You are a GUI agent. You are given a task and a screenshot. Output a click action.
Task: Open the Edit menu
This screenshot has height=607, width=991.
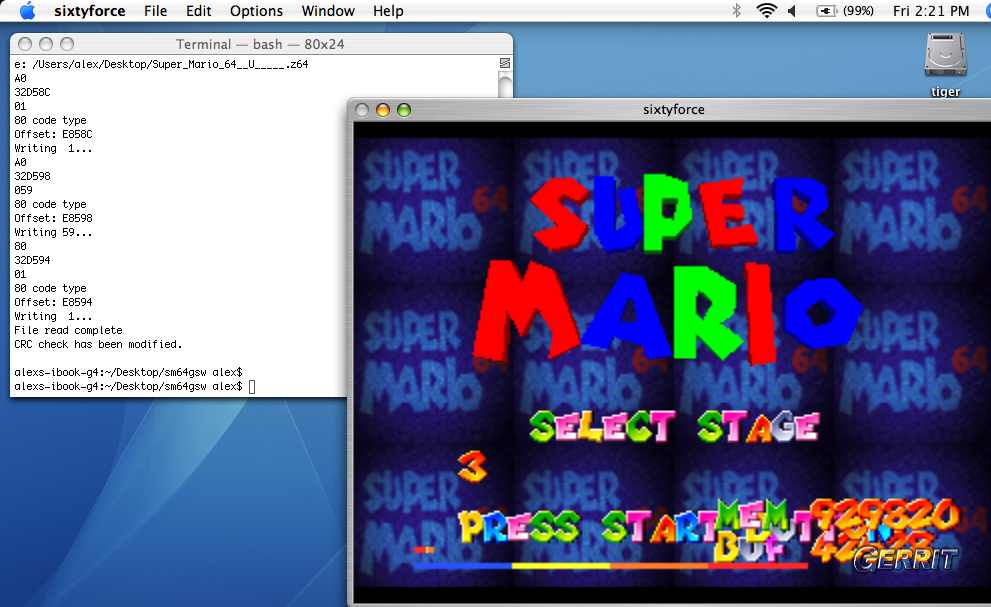click(198, 11)
